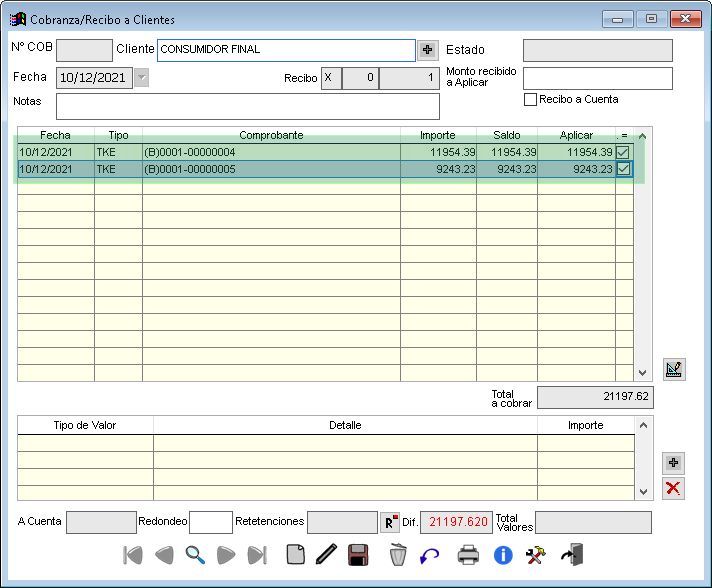Click the red X remove value button

tap(674, 488)
